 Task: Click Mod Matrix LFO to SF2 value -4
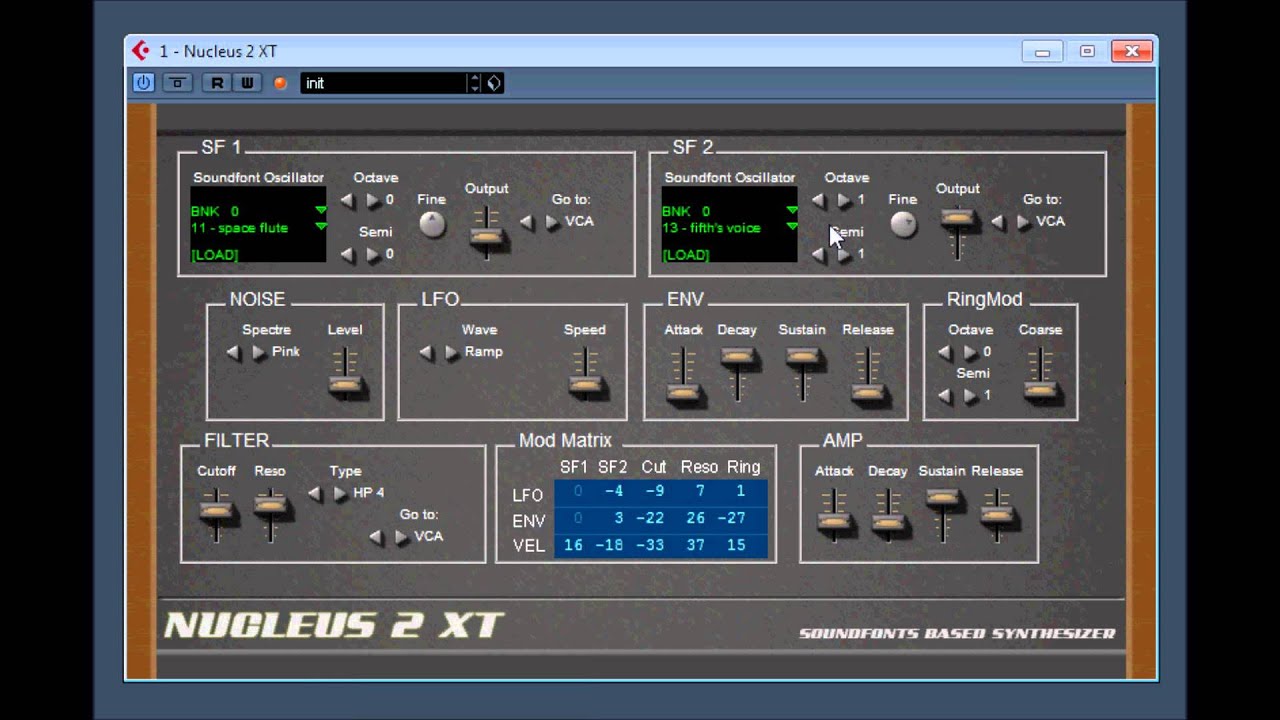click(612, 492)
